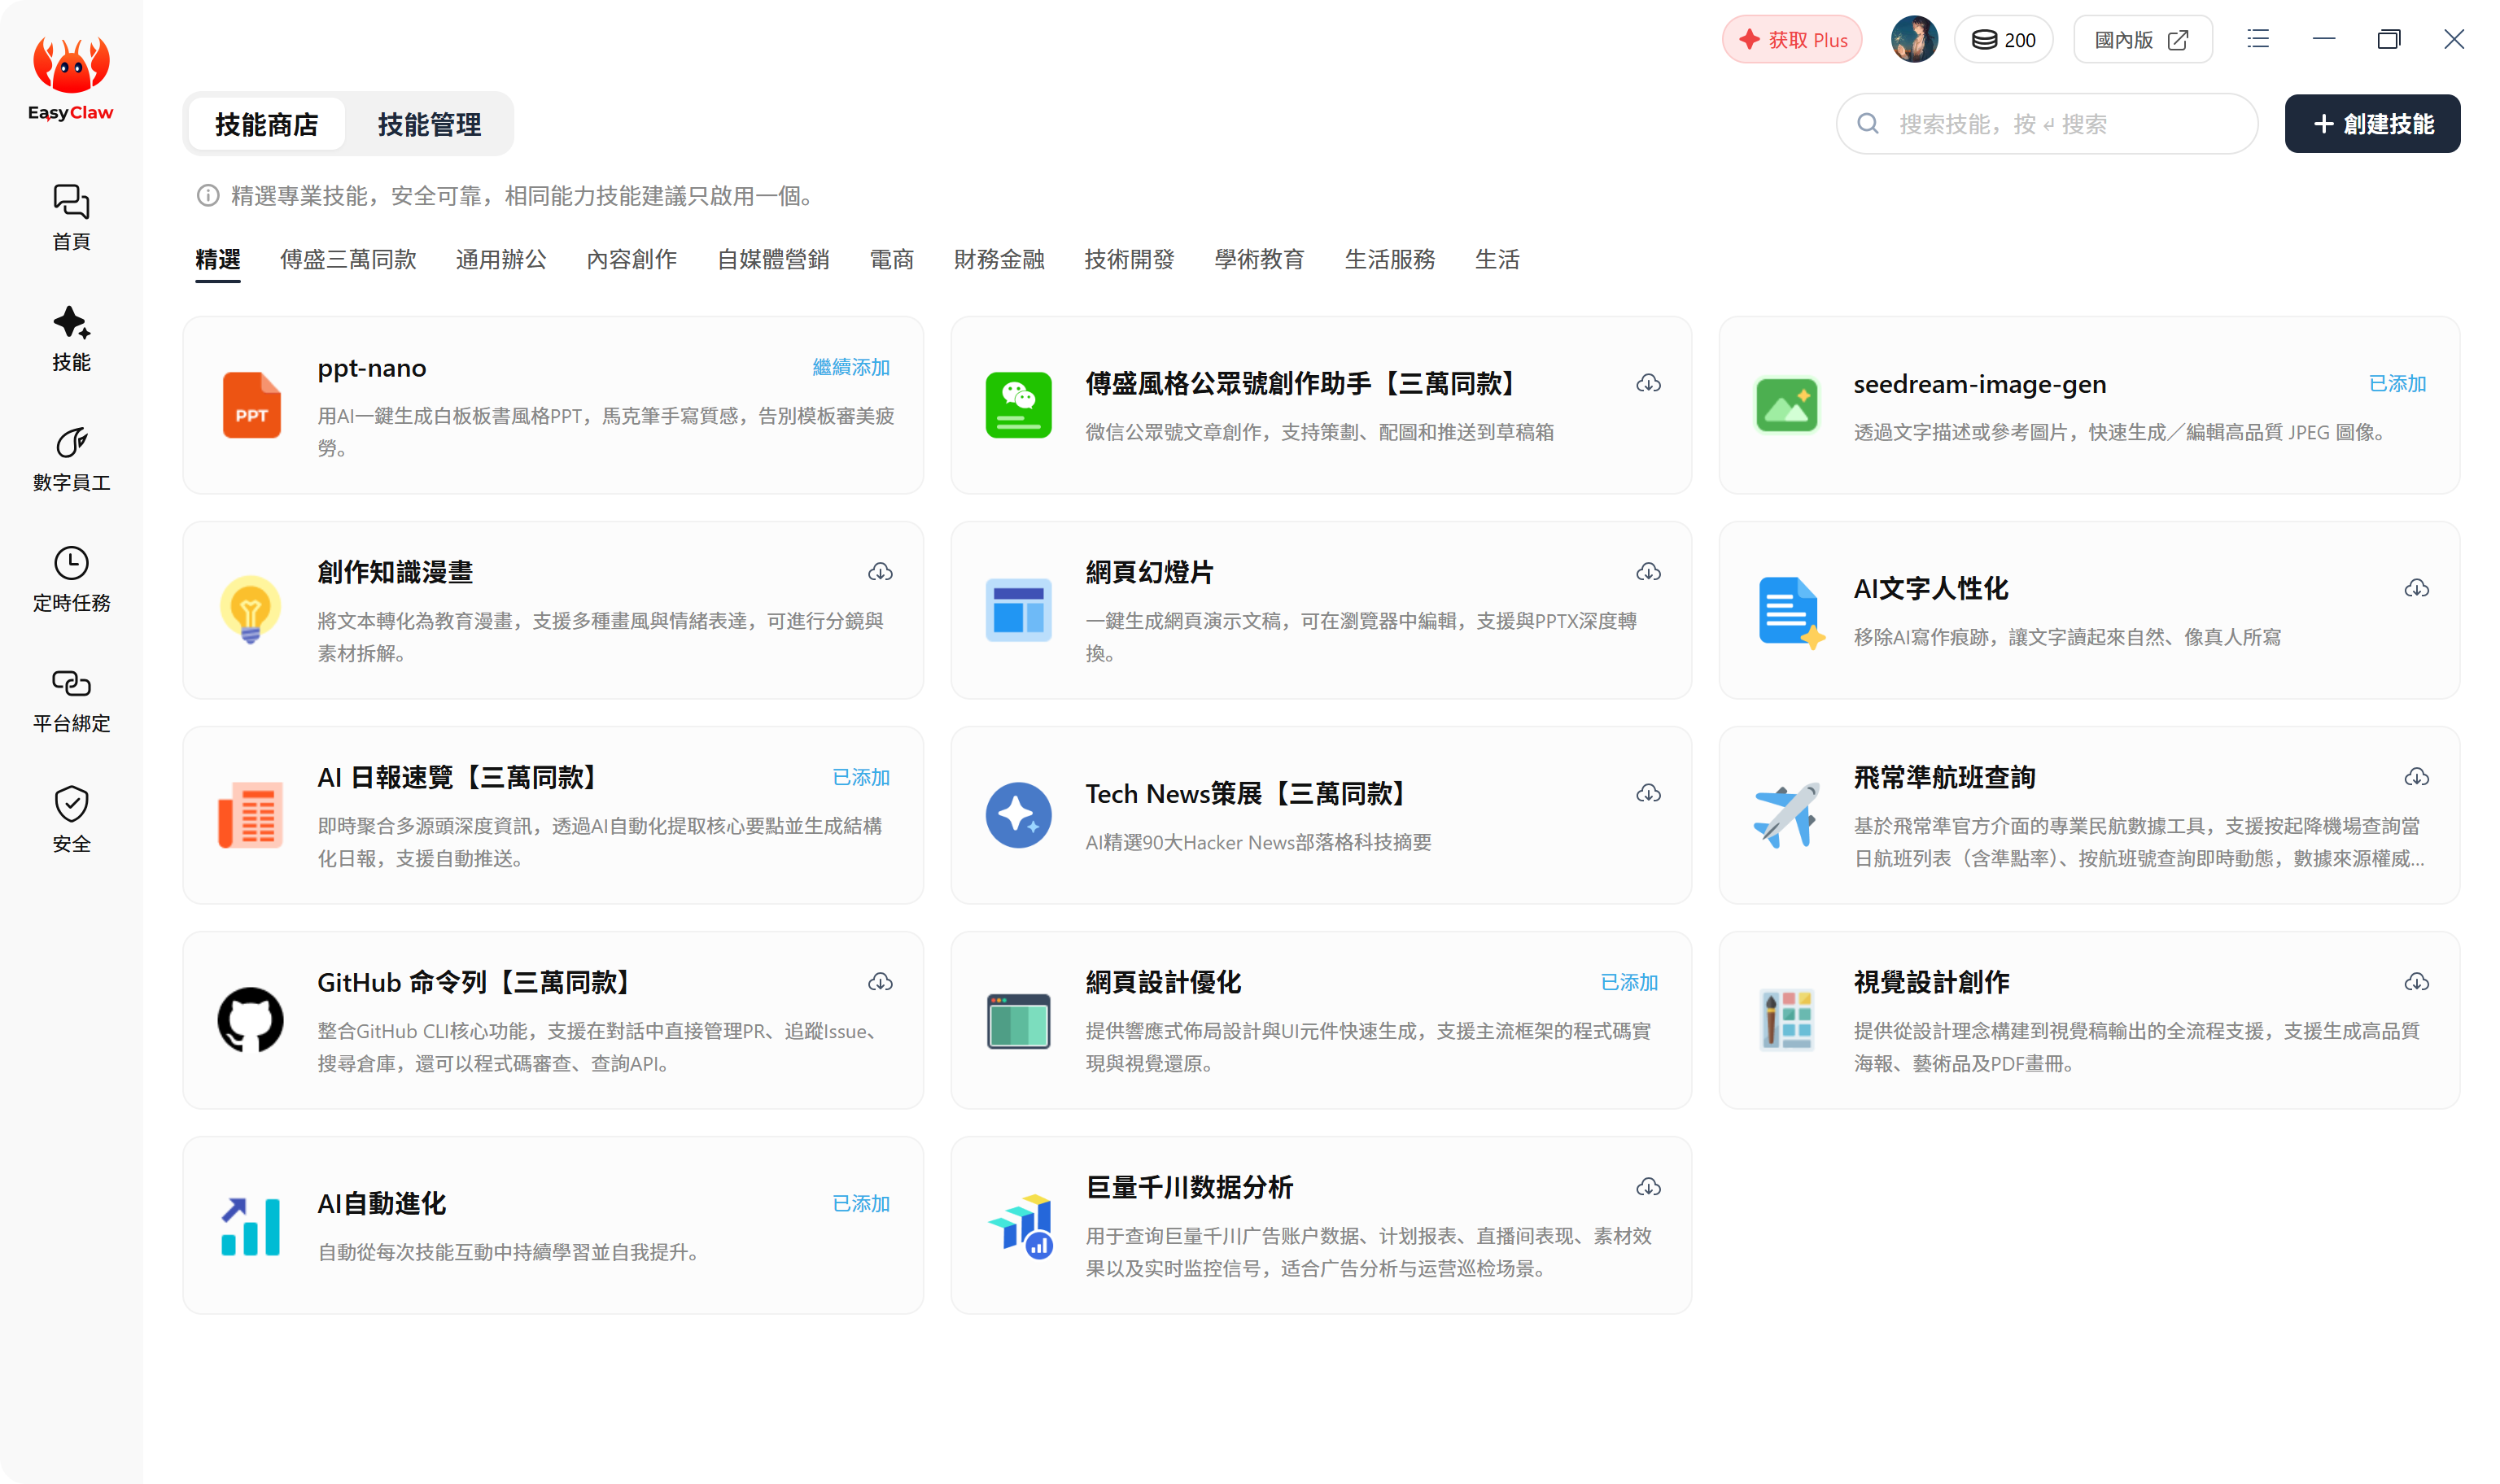This screenshot has width=2500, height=1484.
Task: Click cloud download icon for 網頁幻燈片
Action: point(1648,572)
